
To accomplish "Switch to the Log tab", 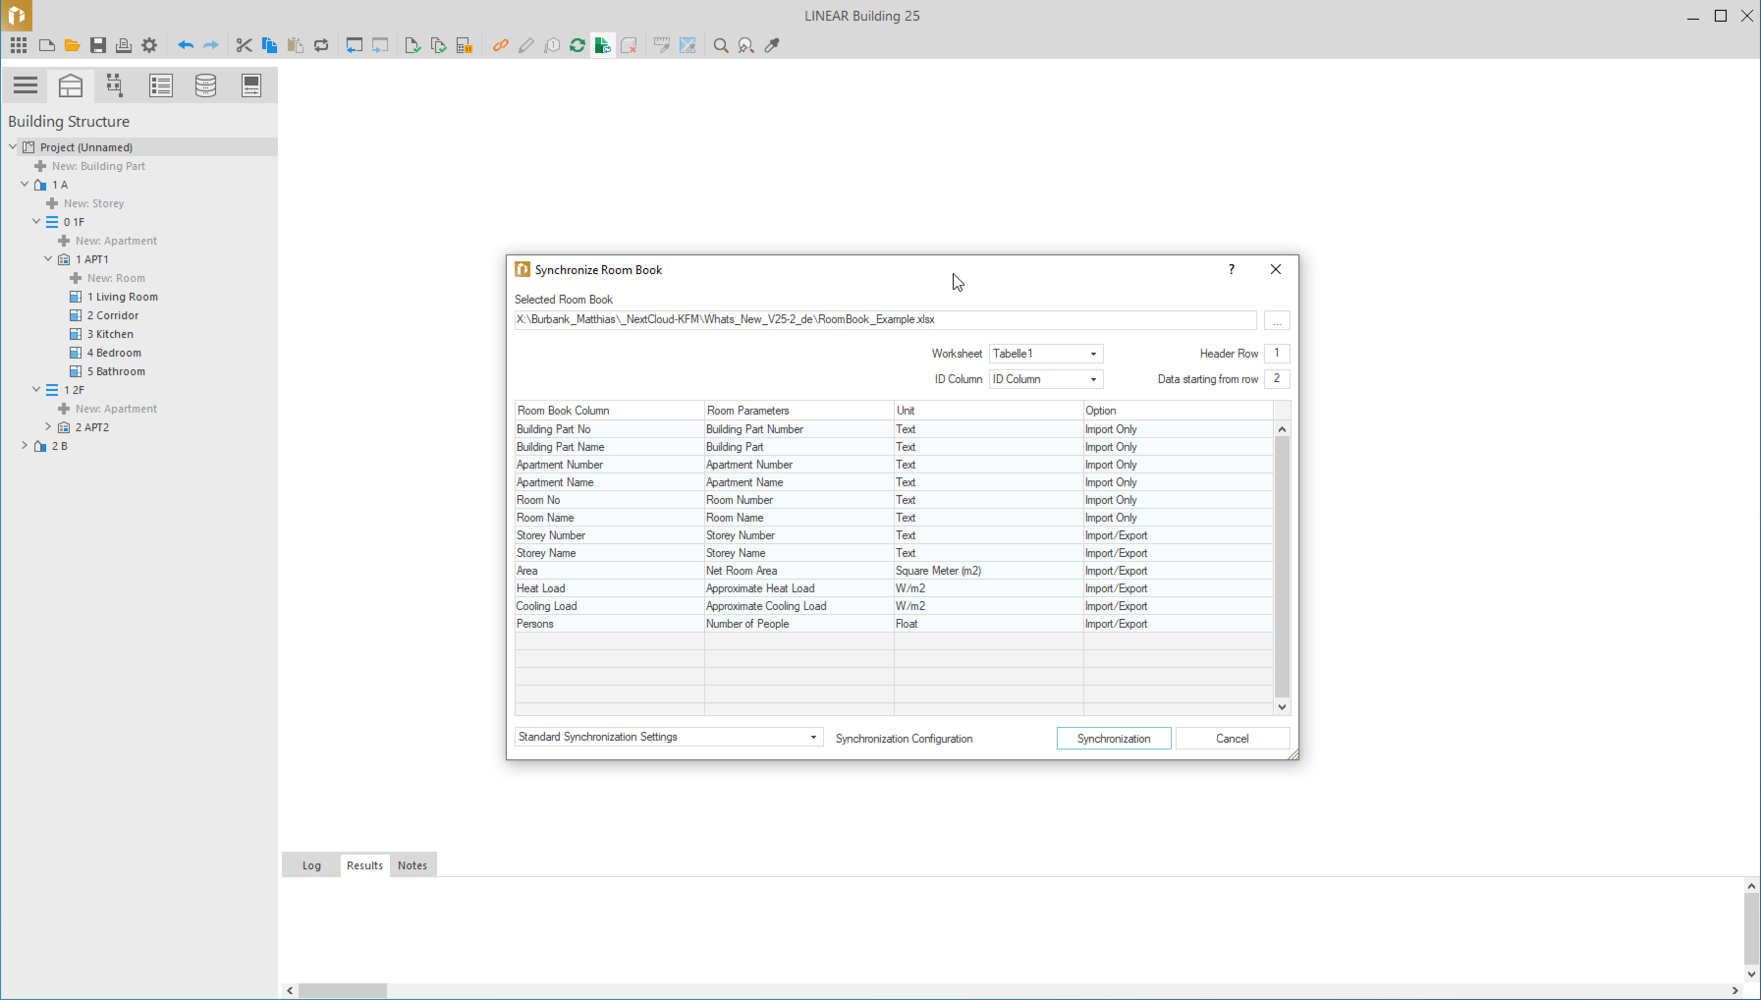I will point(312,865).
